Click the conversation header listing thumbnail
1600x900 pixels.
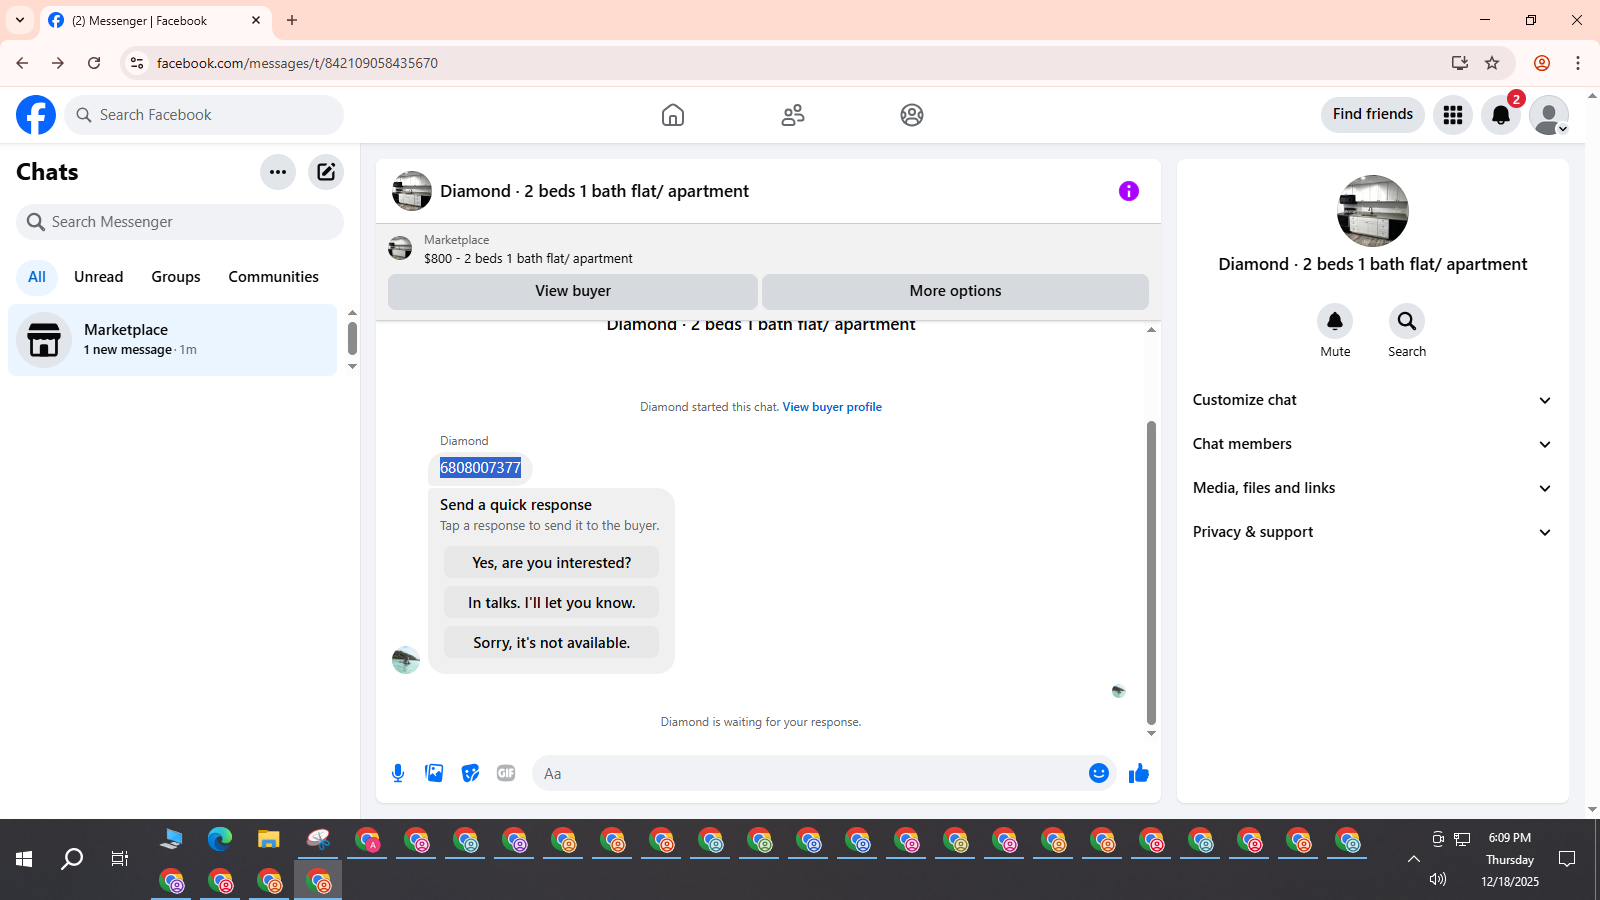412,191
